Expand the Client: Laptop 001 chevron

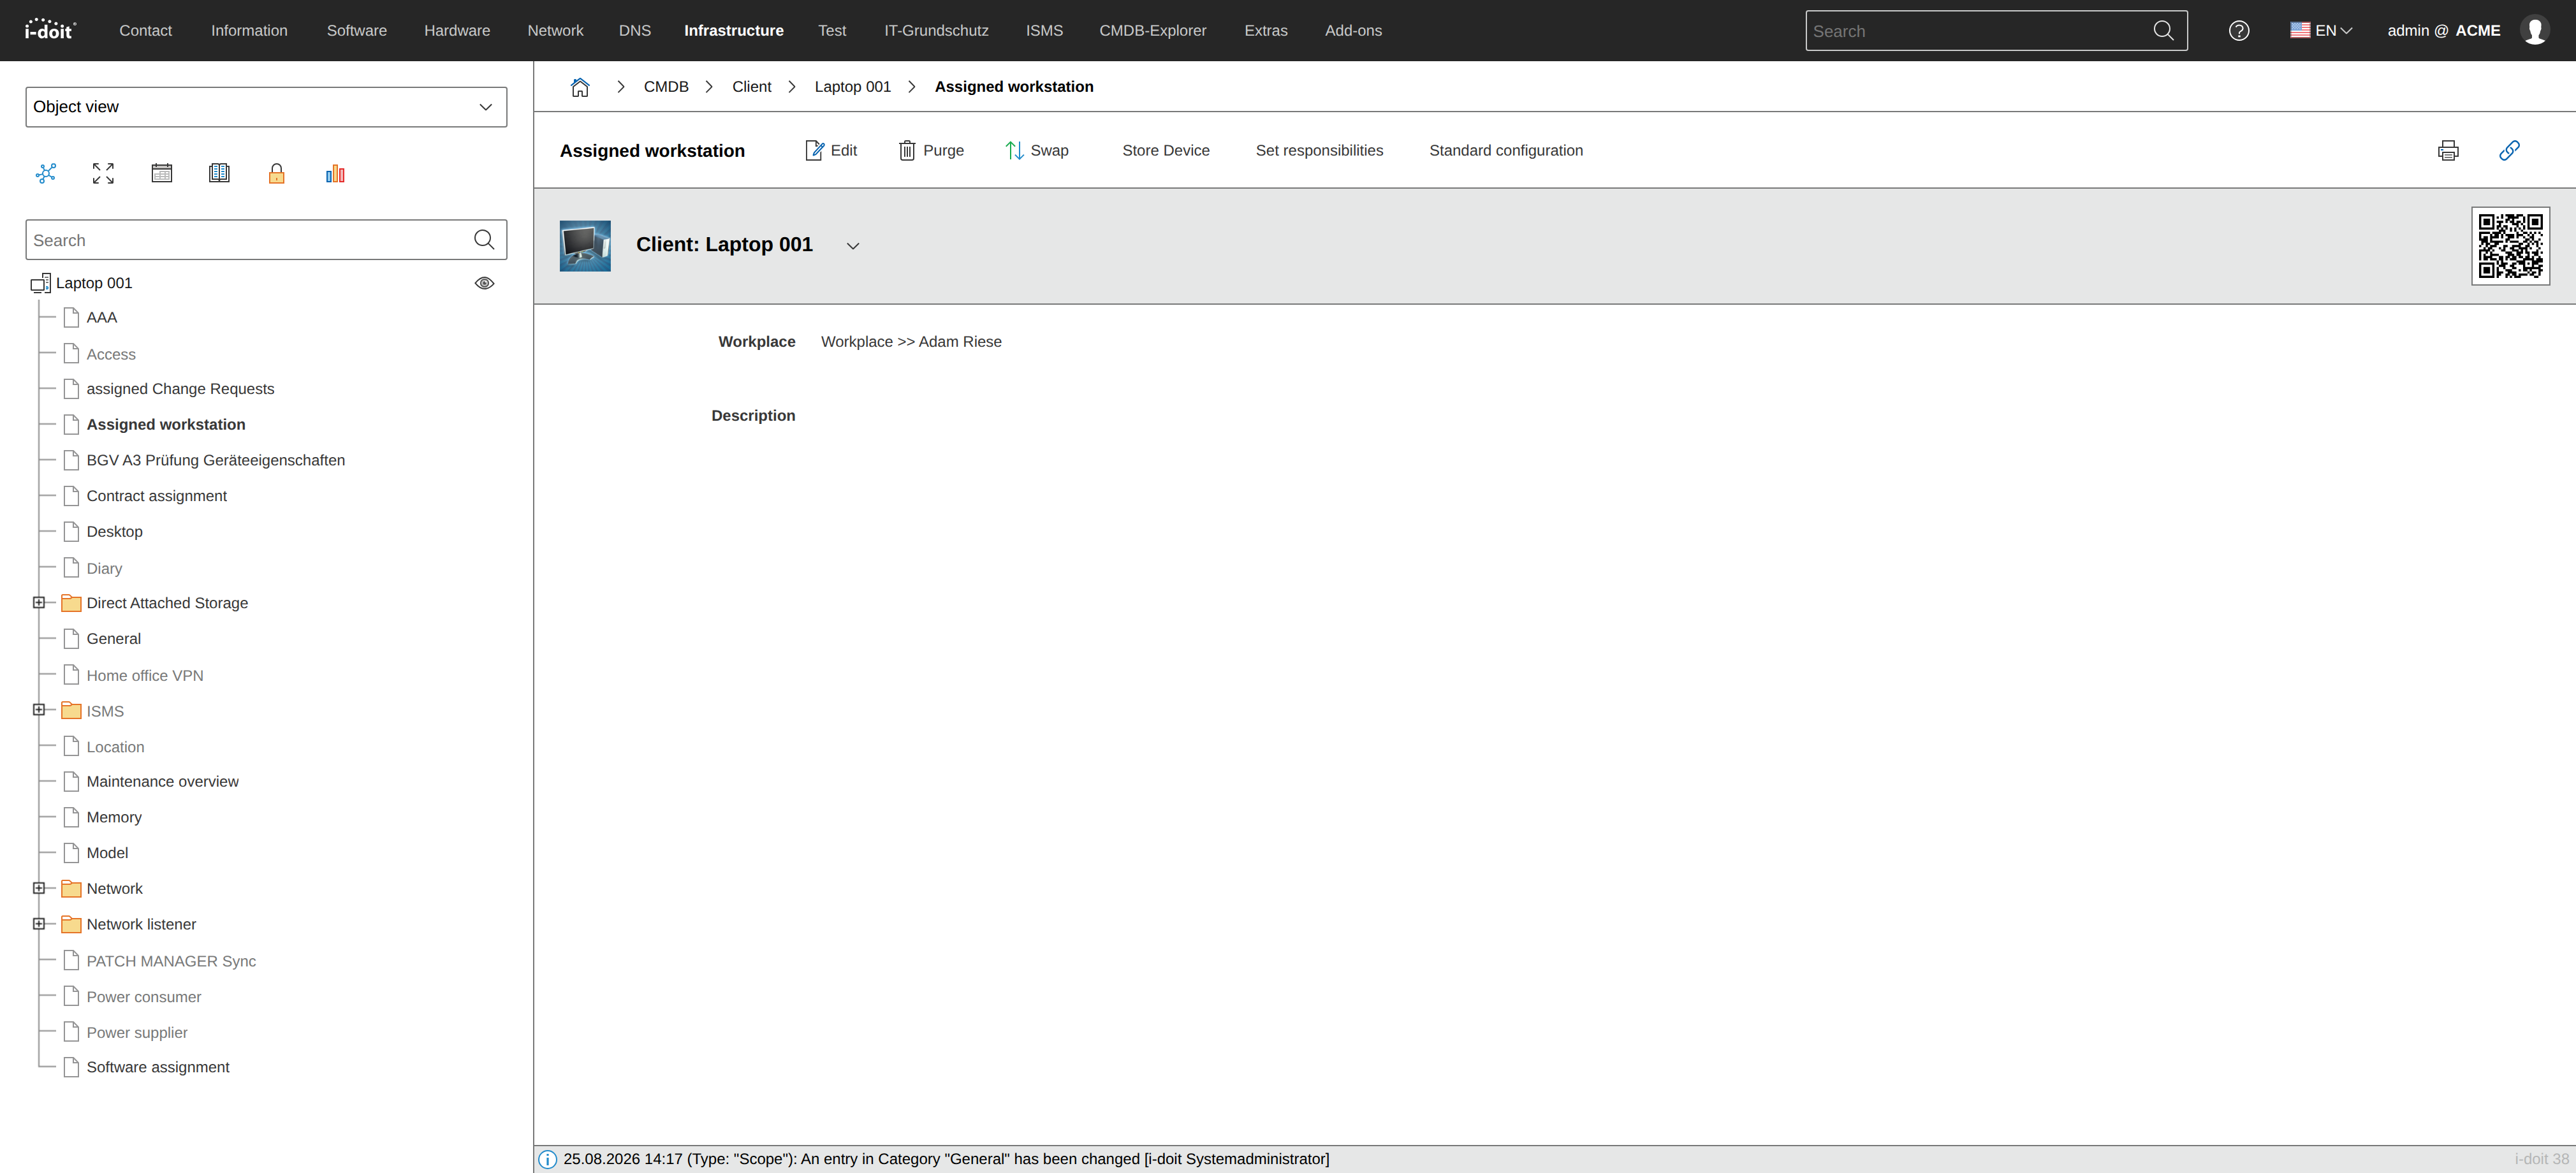(x=853, y=246)
